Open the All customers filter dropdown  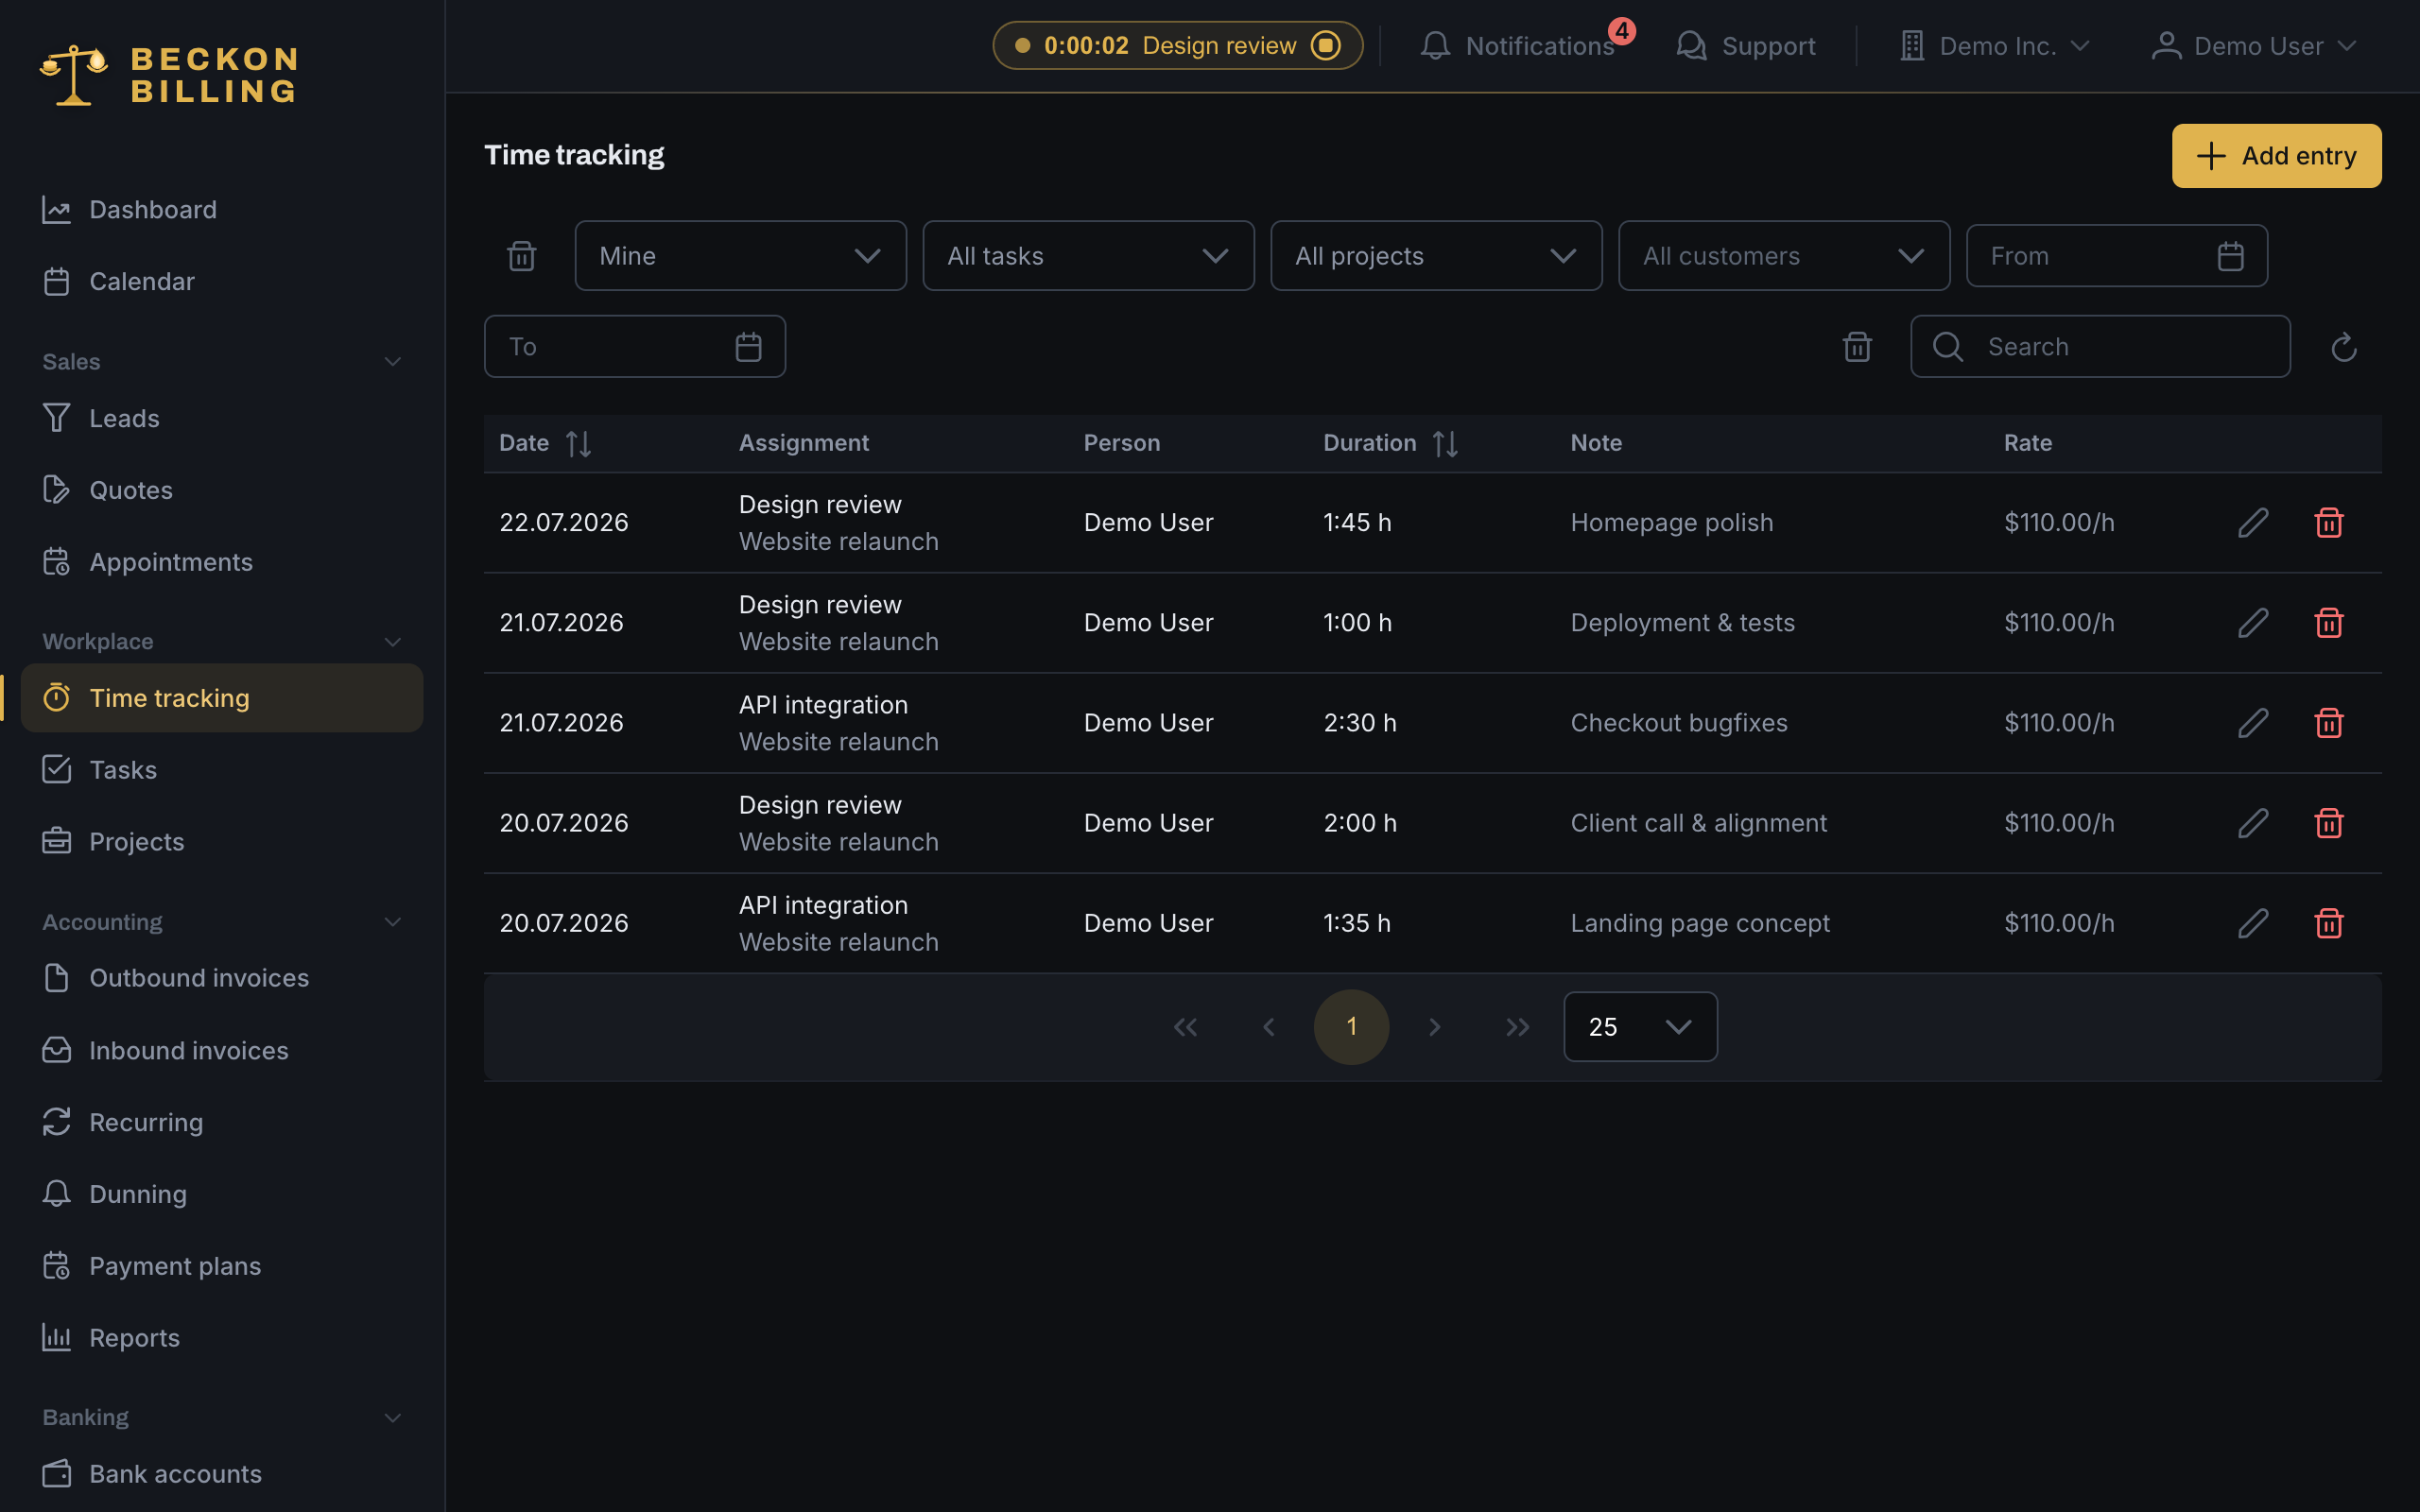pos(1784,256)
